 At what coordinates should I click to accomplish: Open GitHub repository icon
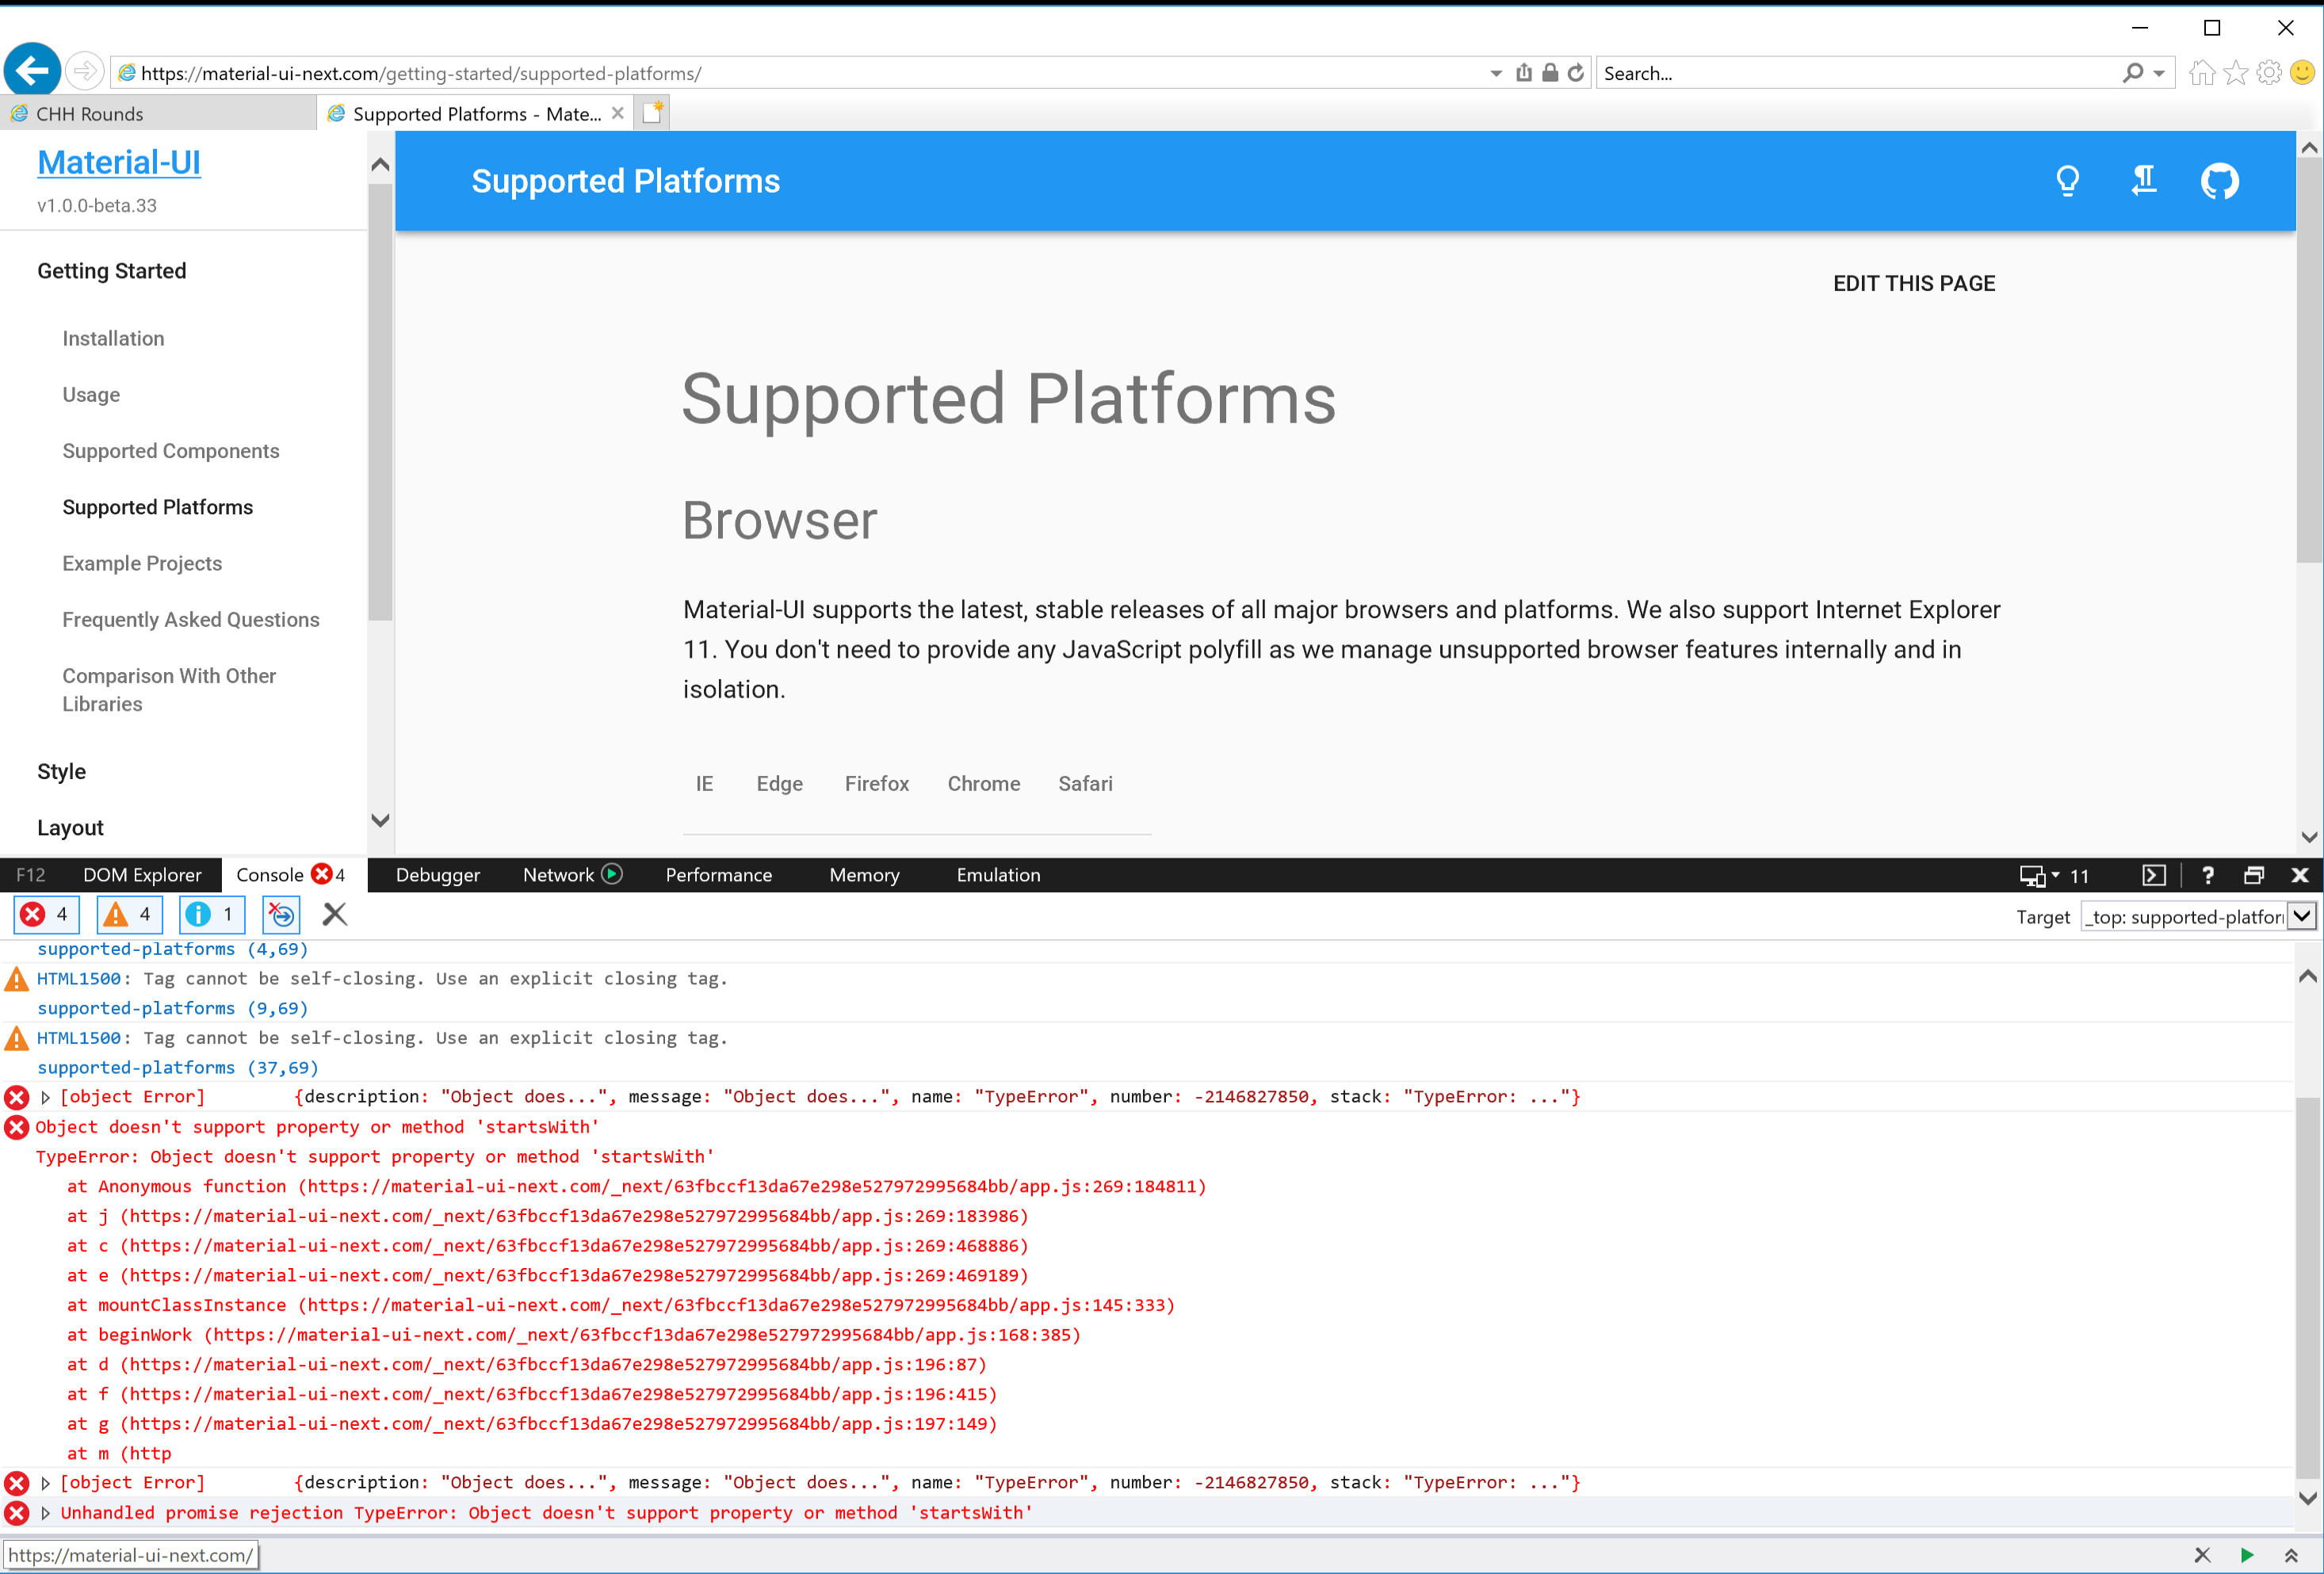coord(2220,181)
